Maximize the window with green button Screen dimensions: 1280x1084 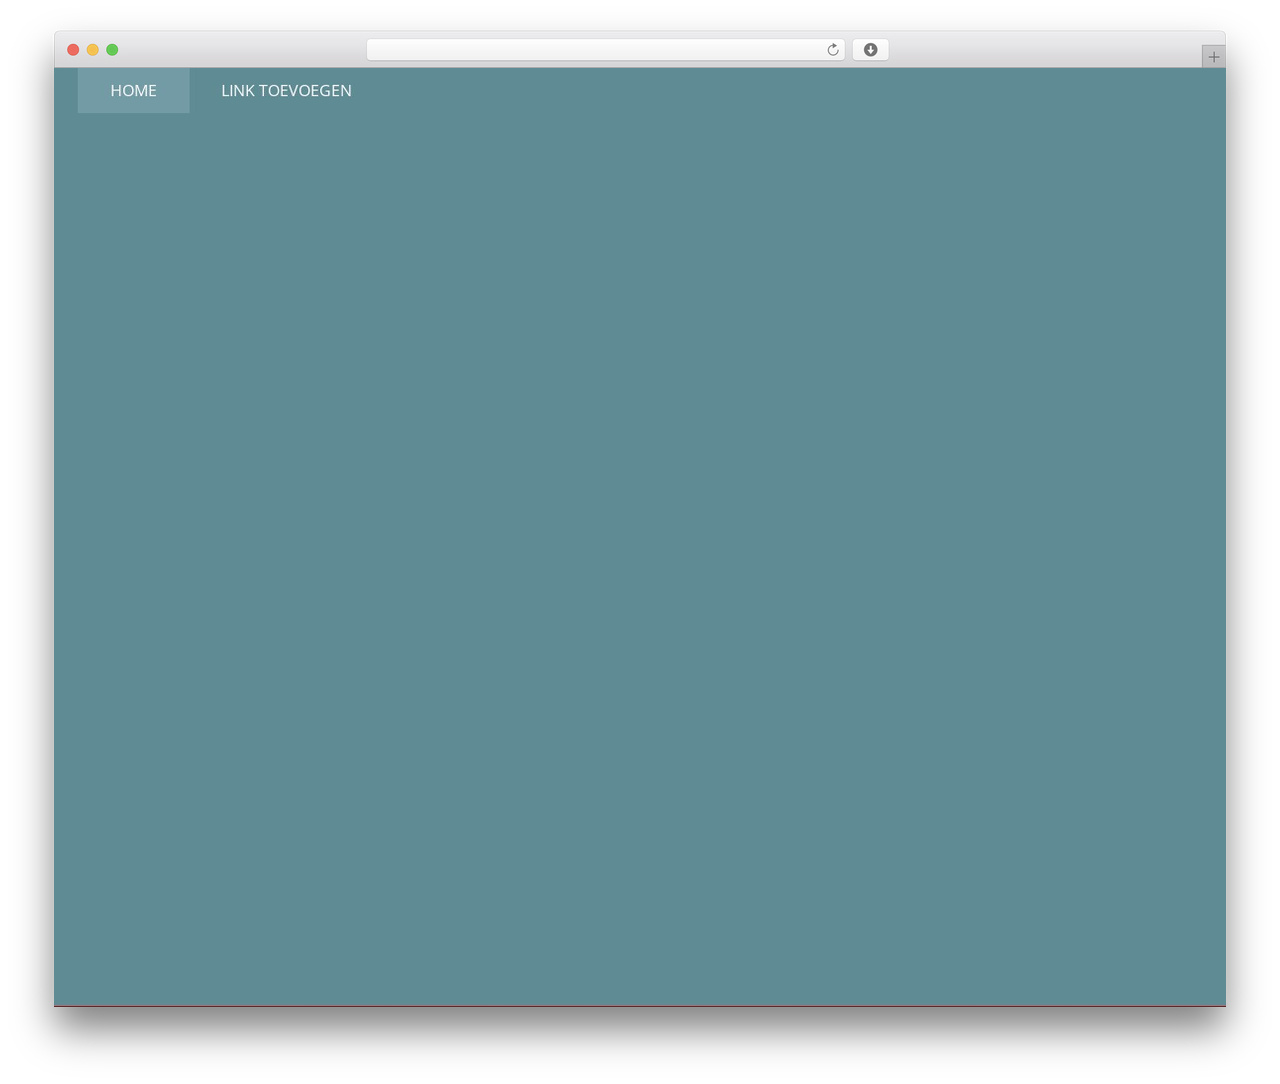112,50
